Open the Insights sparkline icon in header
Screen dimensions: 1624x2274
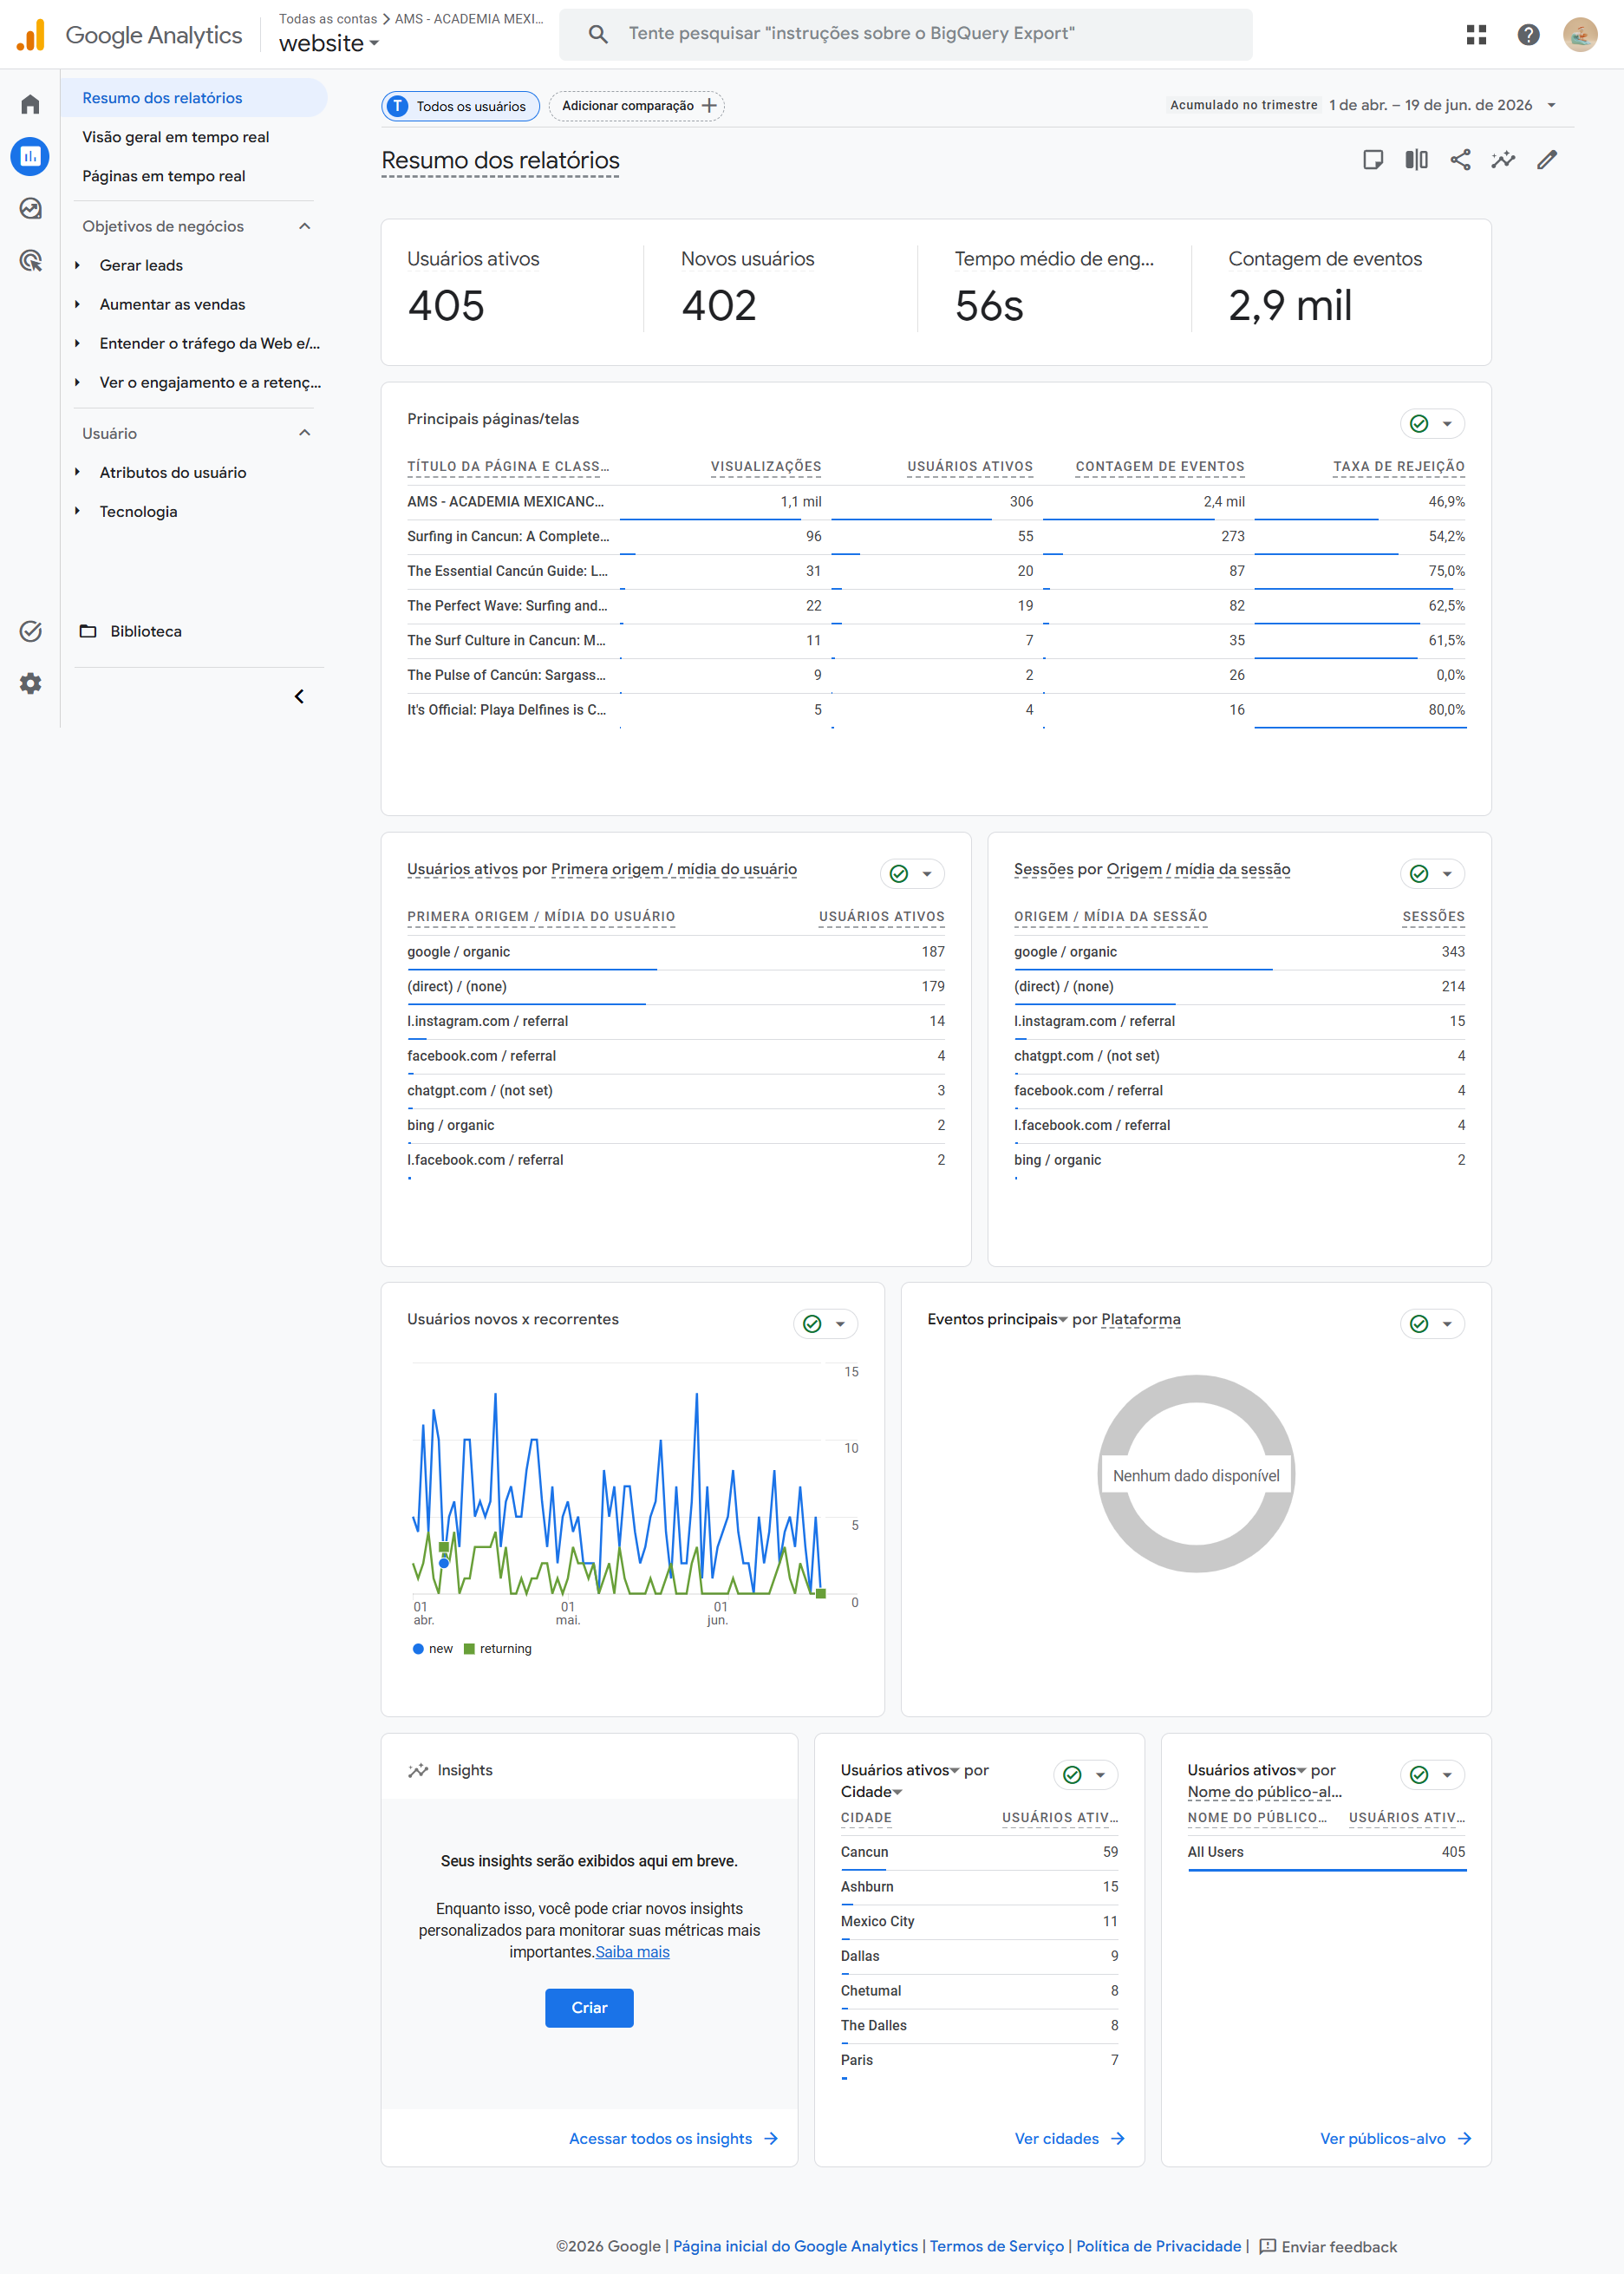1503,160
